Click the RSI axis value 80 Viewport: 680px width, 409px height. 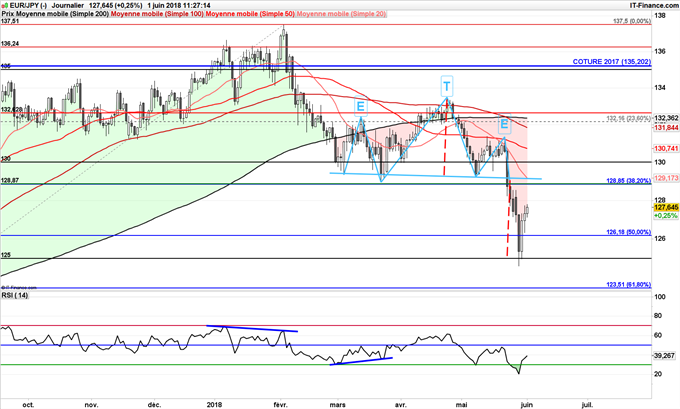(x=658, y=316)
